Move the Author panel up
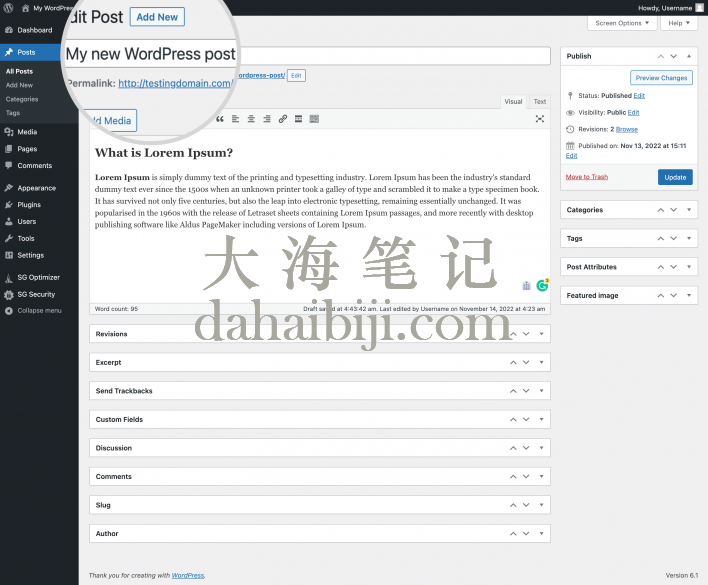This screenshot has width=708, height=585. click(x=513, y=534)
